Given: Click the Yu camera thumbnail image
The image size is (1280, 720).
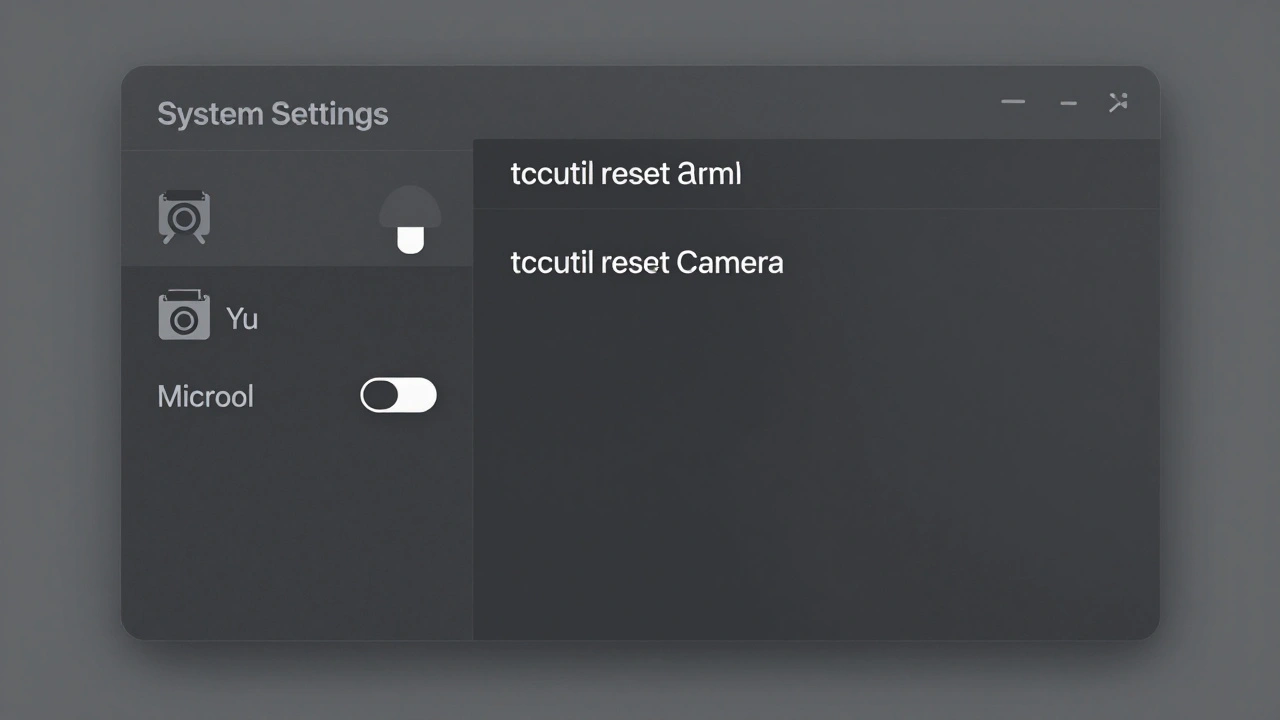Looking at the screenshot, I should coord(184,315).
